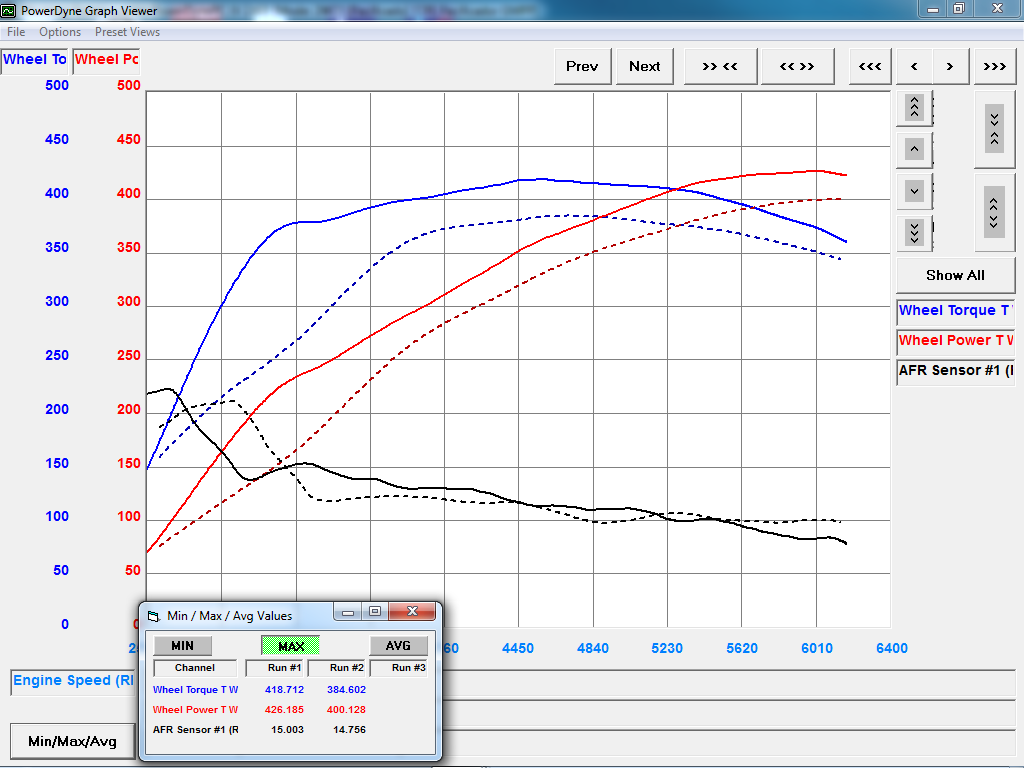This screenshot has height=768, width=1024.
Task: Click the triple down-chevron scroll button
Action: (914, 232)
